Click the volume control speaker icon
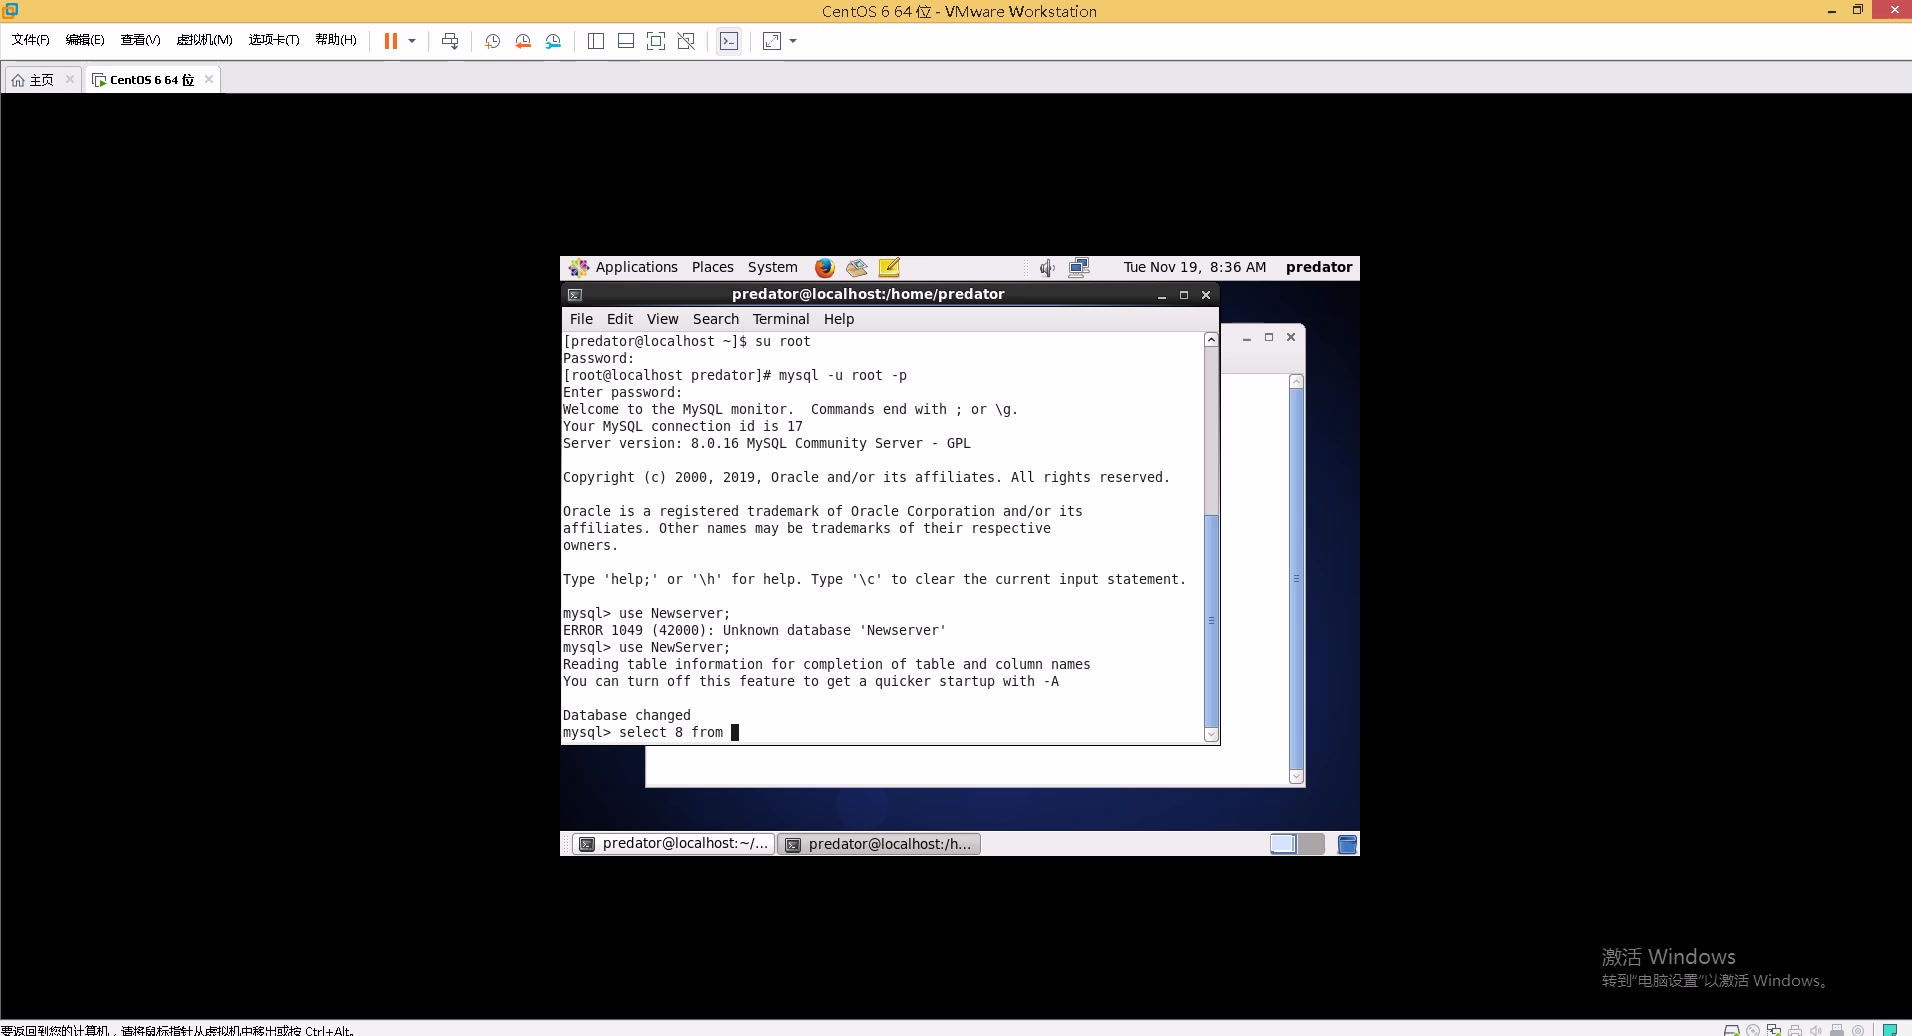The image size is (1912, 1036). (x=1046, y=267)
